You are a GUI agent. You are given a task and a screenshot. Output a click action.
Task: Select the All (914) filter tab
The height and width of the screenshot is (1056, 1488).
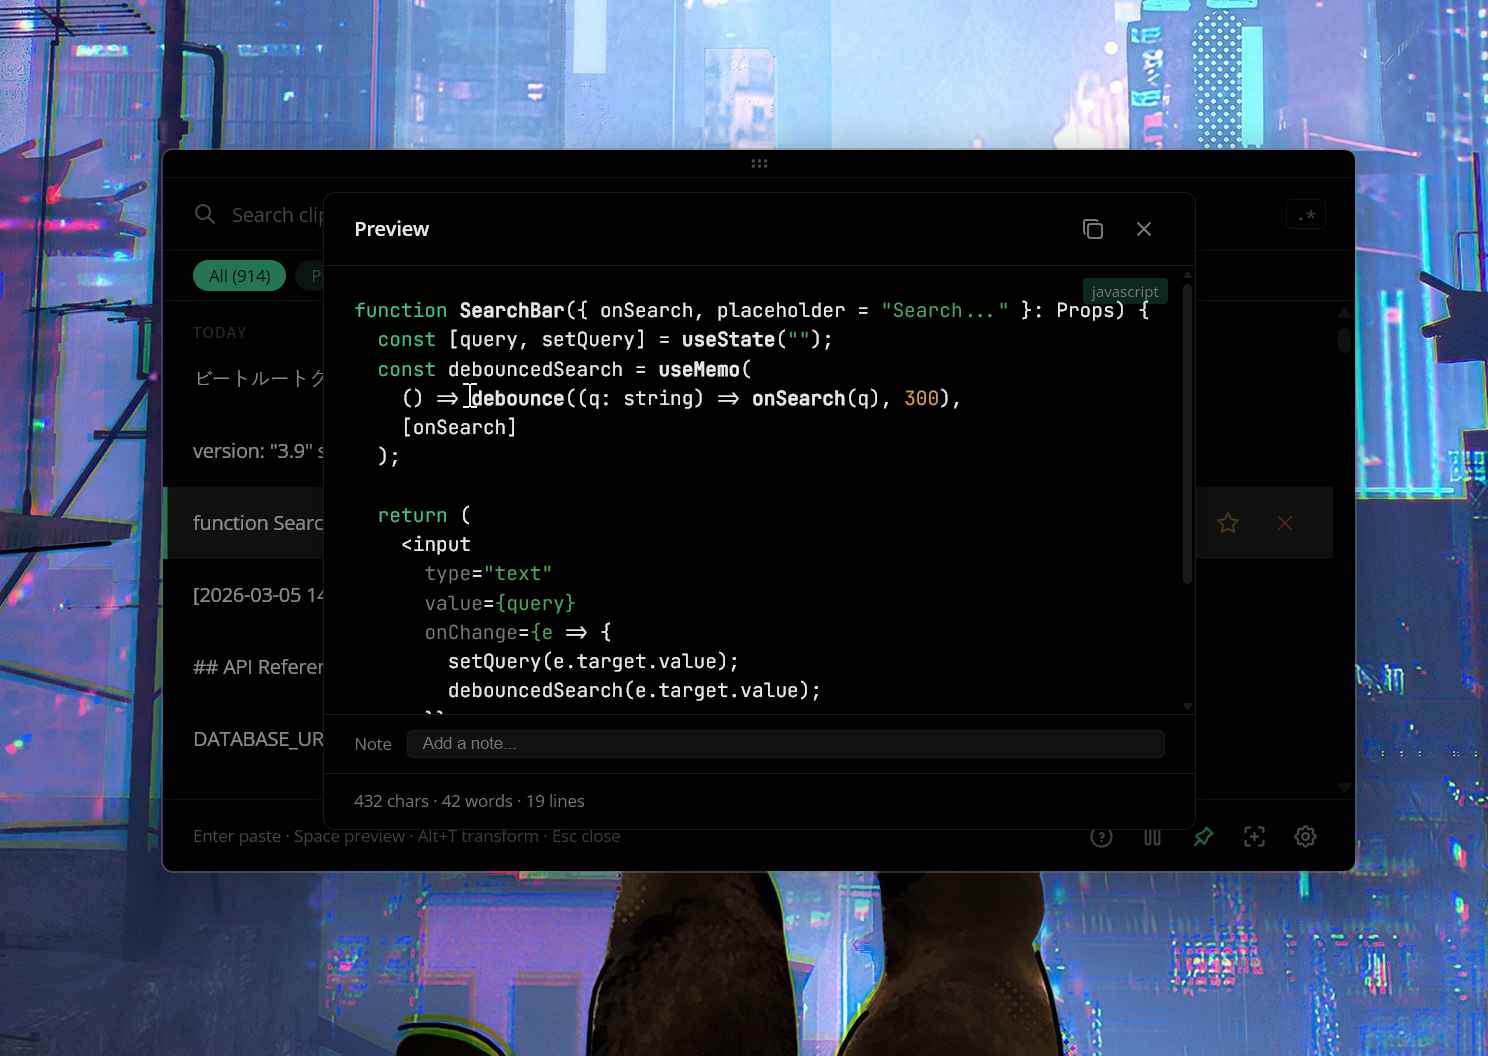pyautogui.click(x=240, y=276)
